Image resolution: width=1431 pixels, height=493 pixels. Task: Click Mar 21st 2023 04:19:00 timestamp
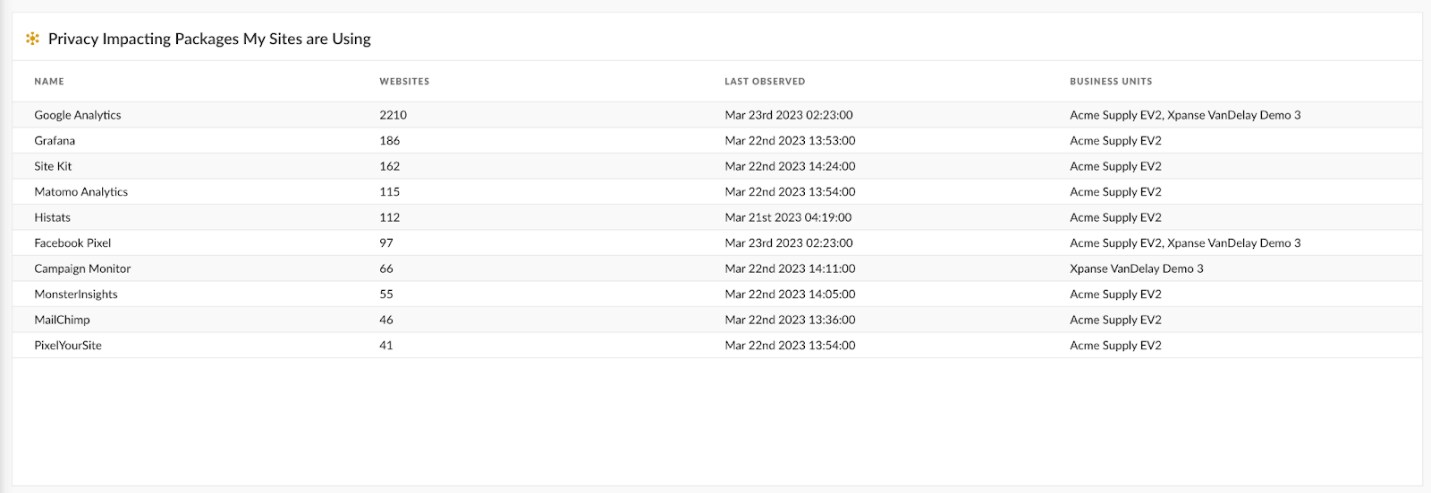788,218
